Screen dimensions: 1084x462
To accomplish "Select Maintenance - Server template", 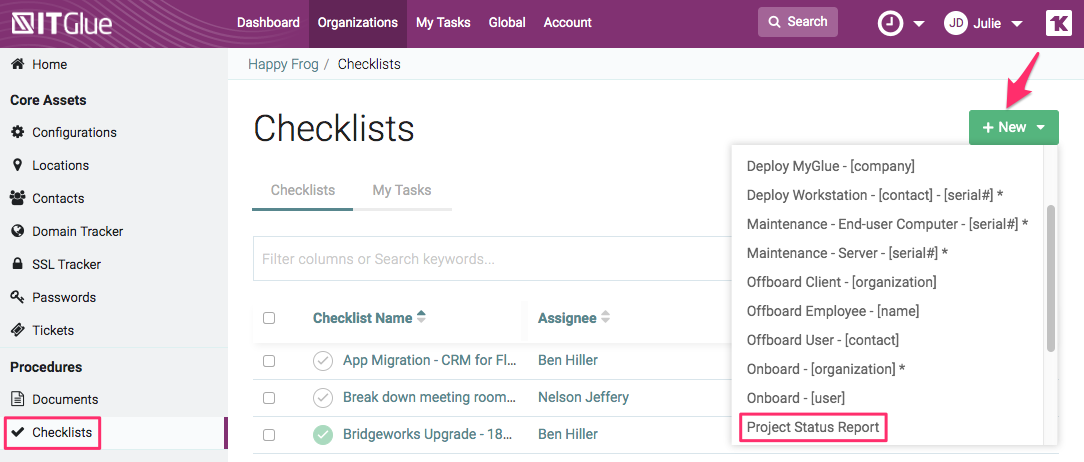I will (847, 253).
